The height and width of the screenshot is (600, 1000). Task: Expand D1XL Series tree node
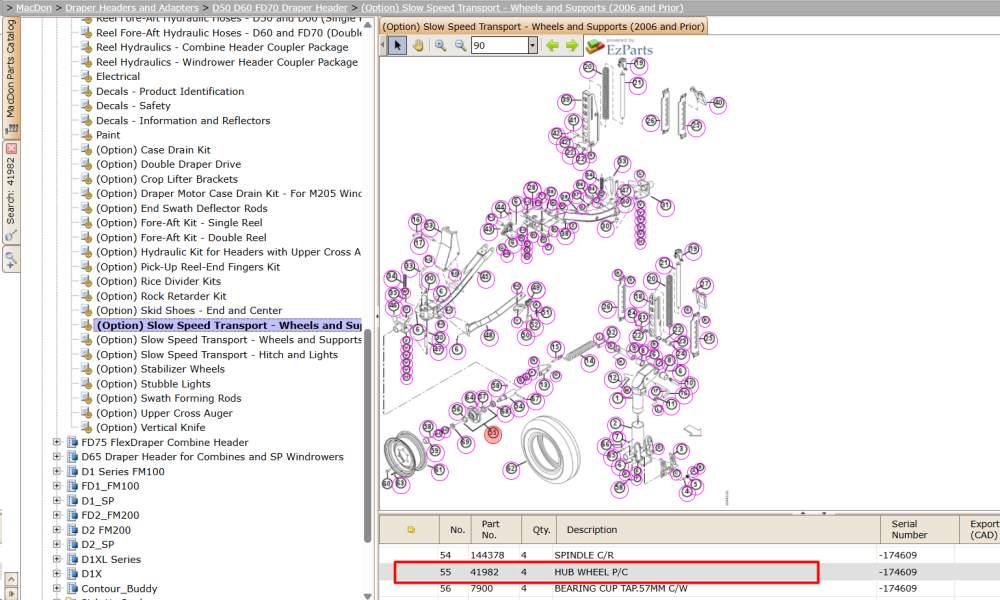coord(57,559)
